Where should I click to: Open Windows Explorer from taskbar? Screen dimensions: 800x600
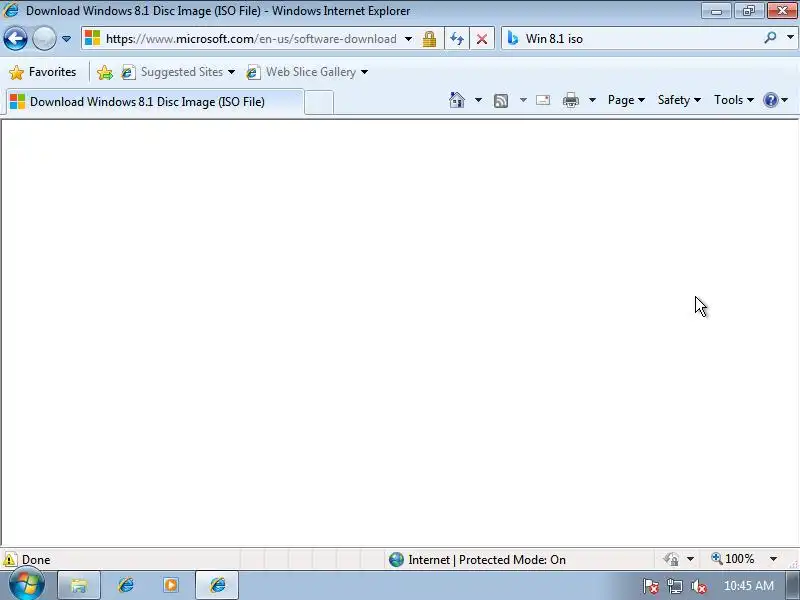79,585
